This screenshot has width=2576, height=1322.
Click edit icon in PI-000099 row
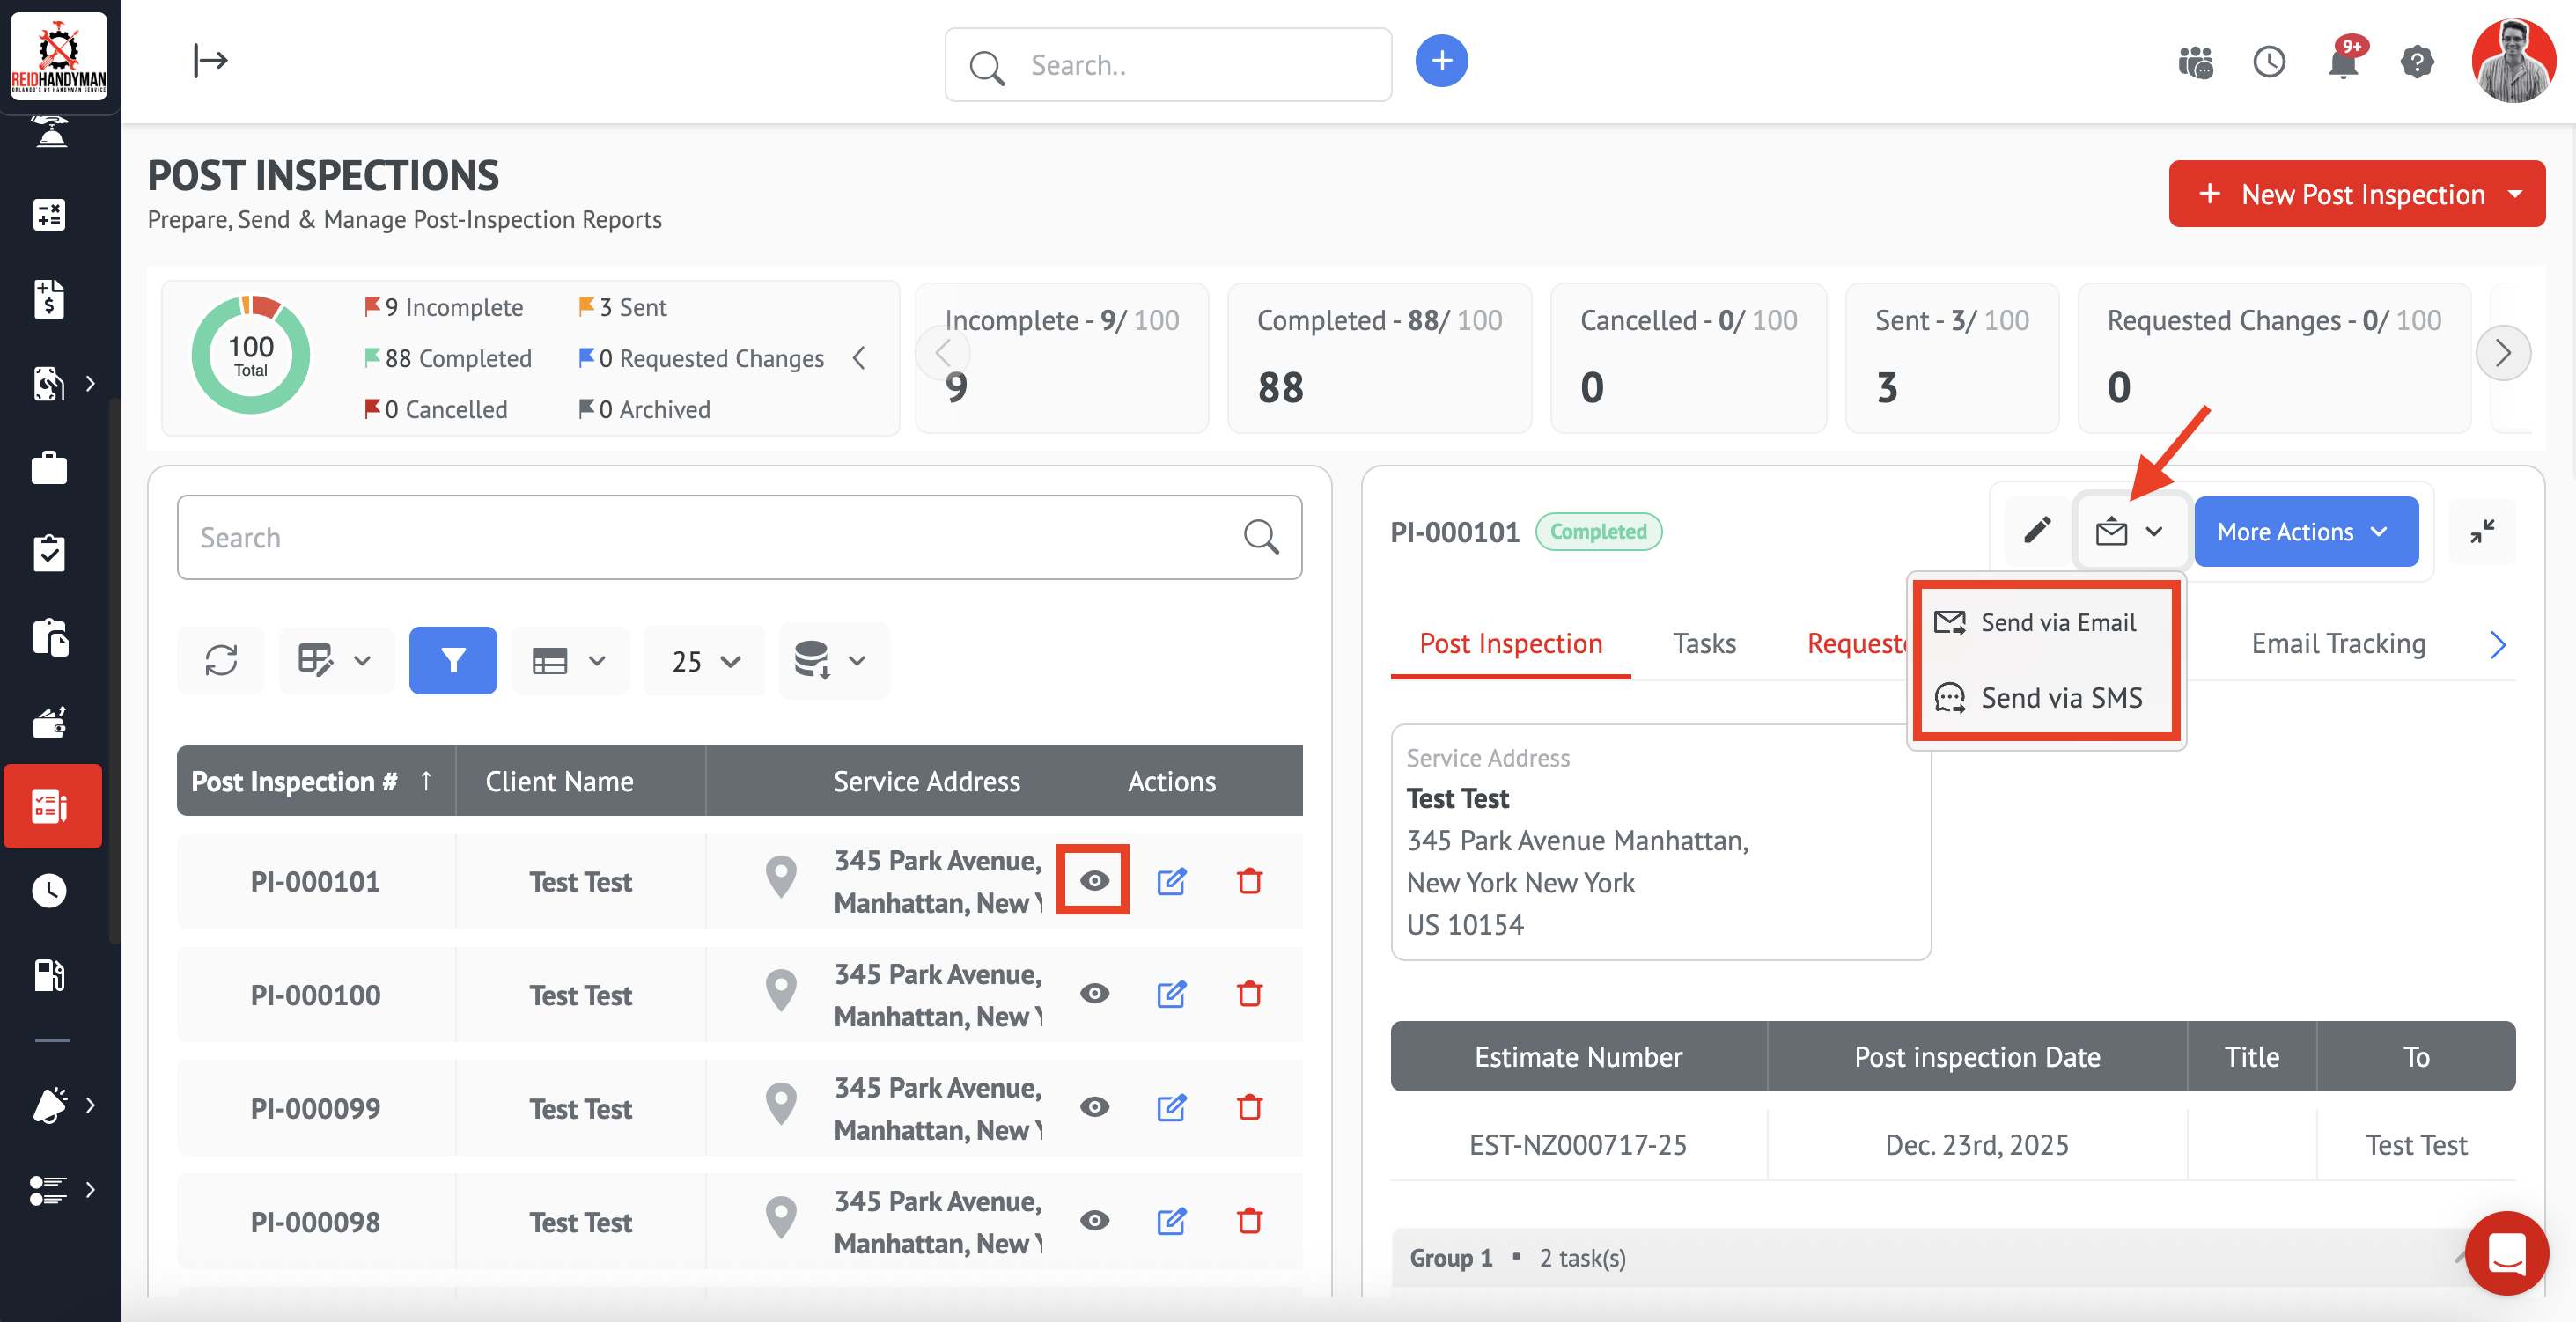pyautogui.click(x=1171, y=1108)
